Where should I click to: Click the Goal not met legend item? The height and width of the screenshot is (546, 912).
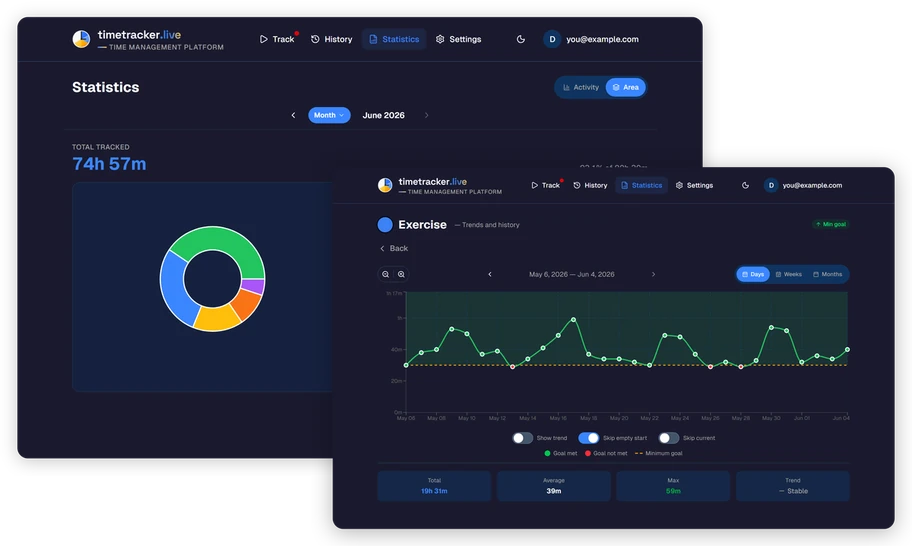click(606, 454)
